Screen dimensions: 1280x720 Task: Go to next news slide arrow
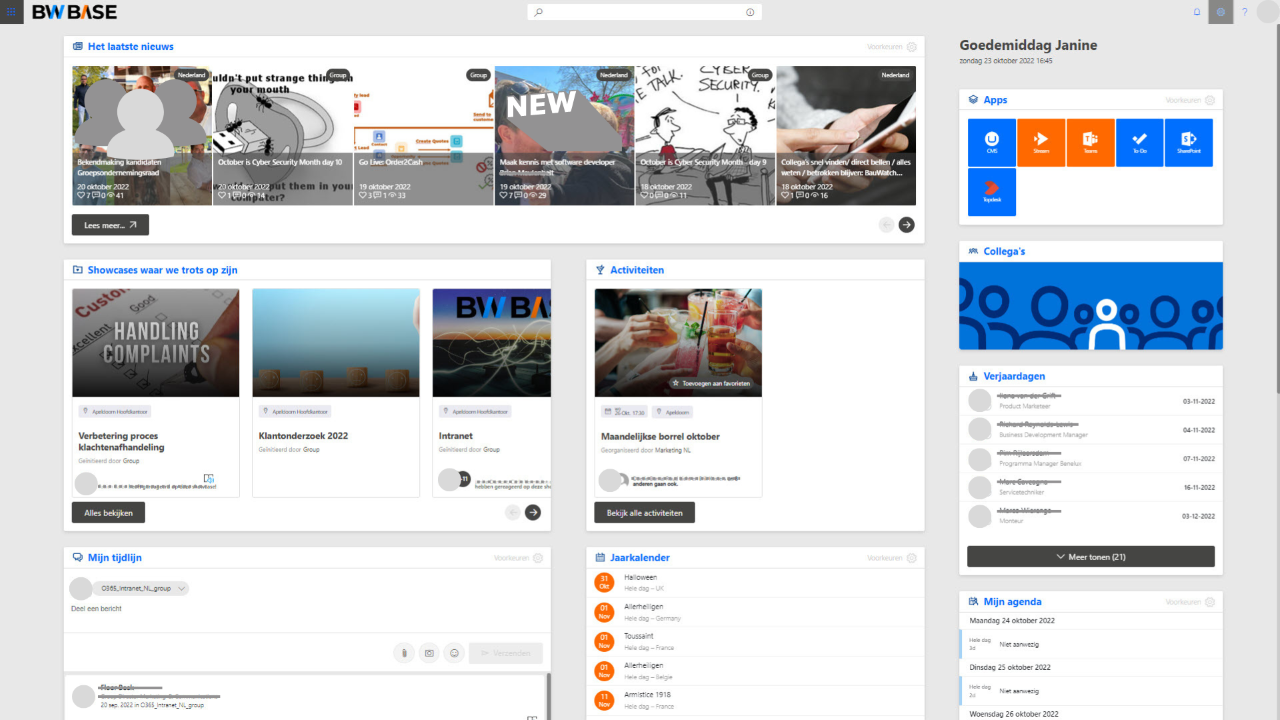(x=906, y=225)
